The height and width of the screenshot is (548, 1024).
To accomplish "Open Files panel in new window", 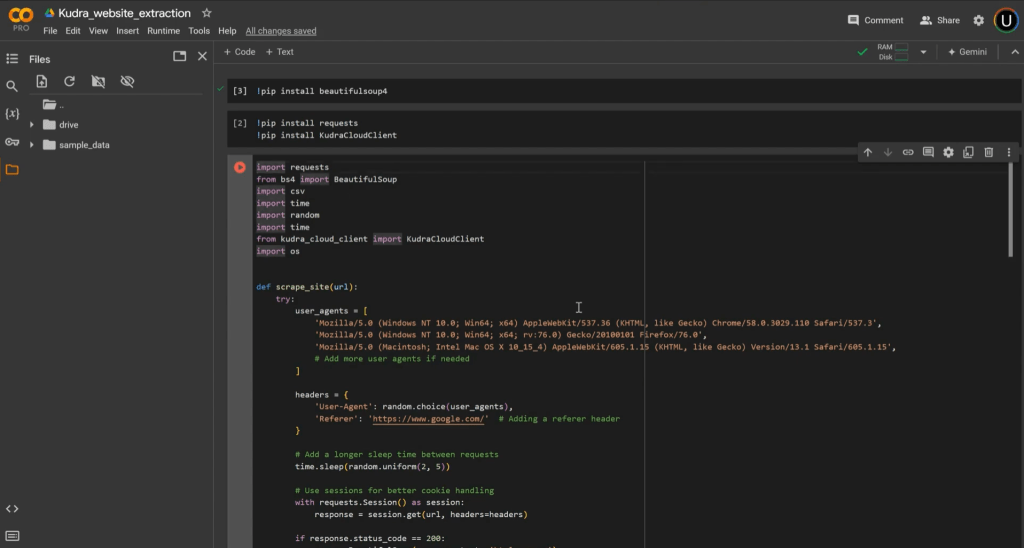I will (x=180, y=56).
